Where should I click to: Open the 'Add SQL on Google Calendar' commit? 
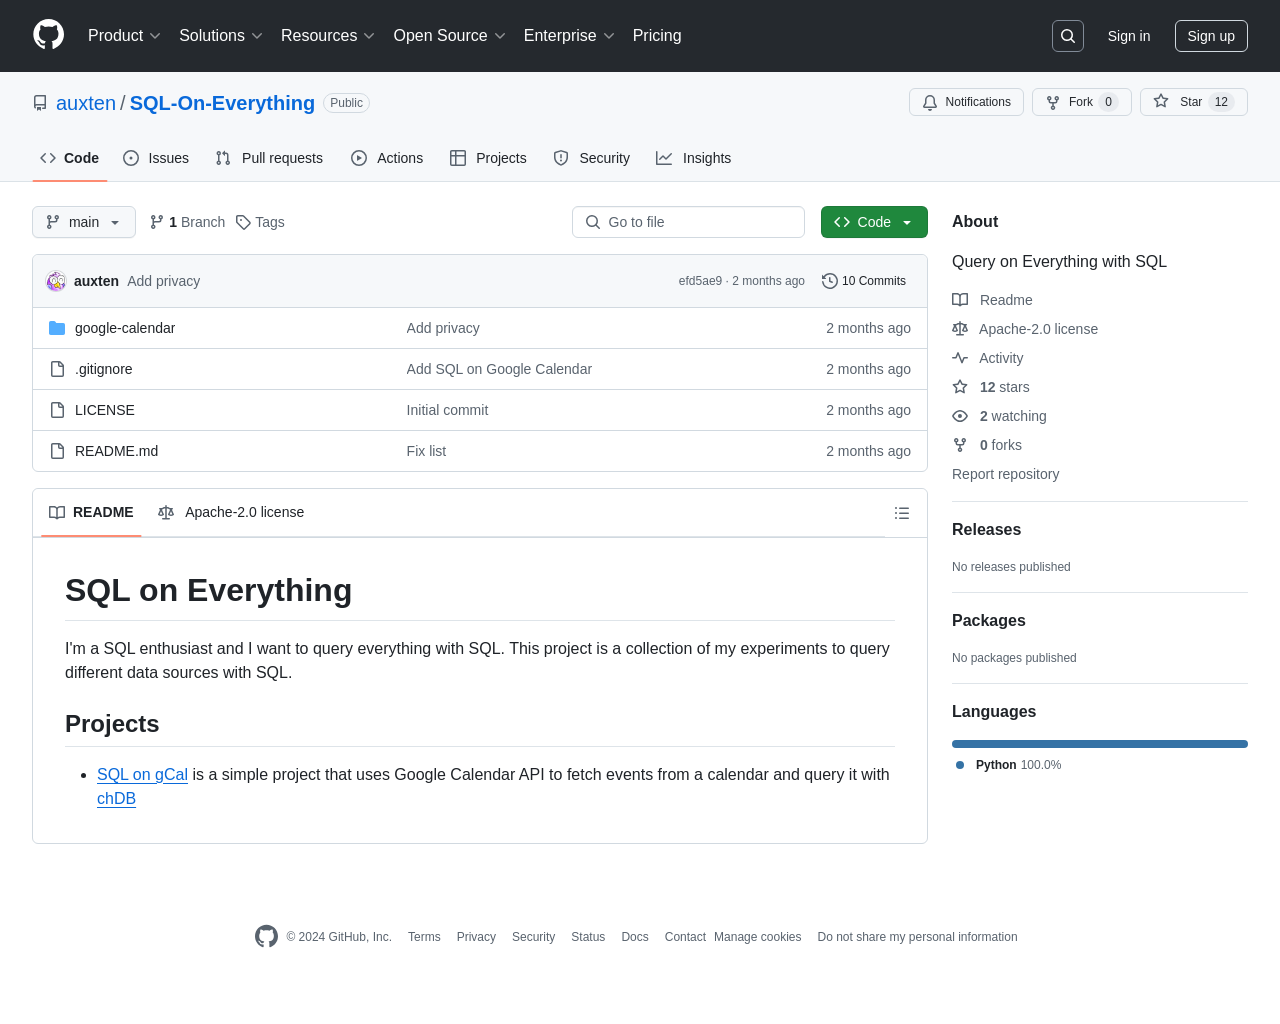pos(499,369)
